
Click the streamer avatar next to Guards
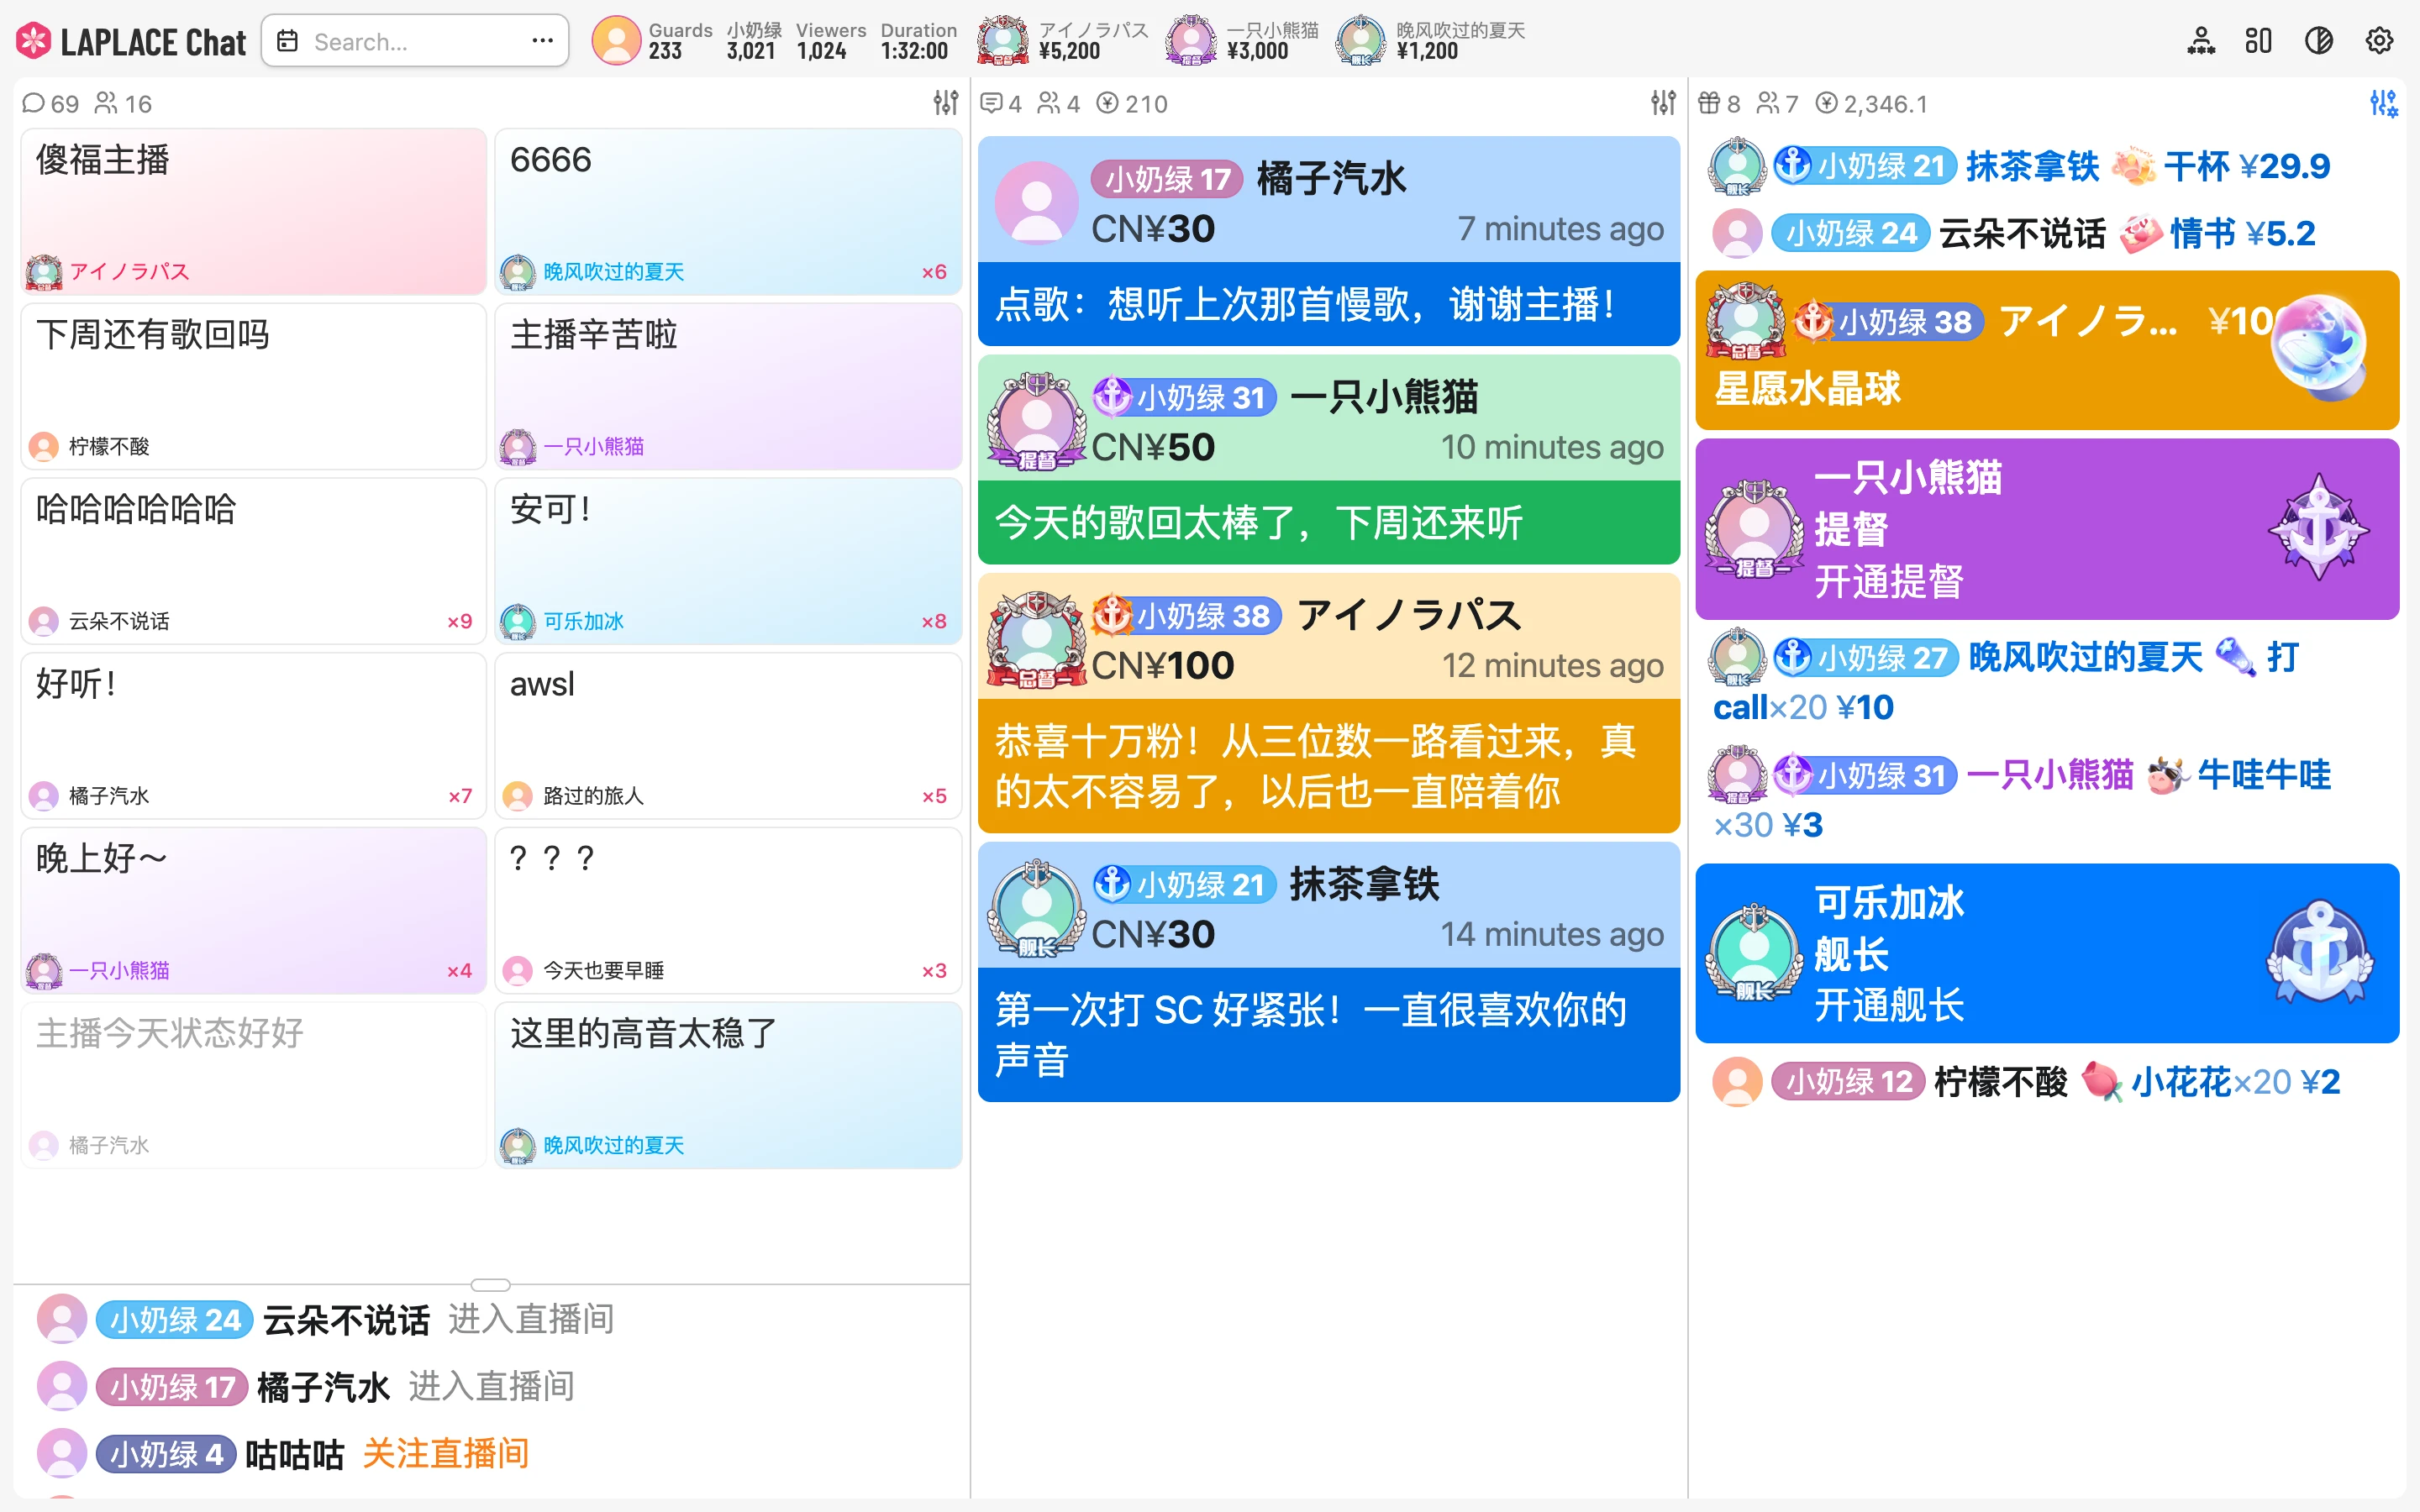tap(616, 41)
